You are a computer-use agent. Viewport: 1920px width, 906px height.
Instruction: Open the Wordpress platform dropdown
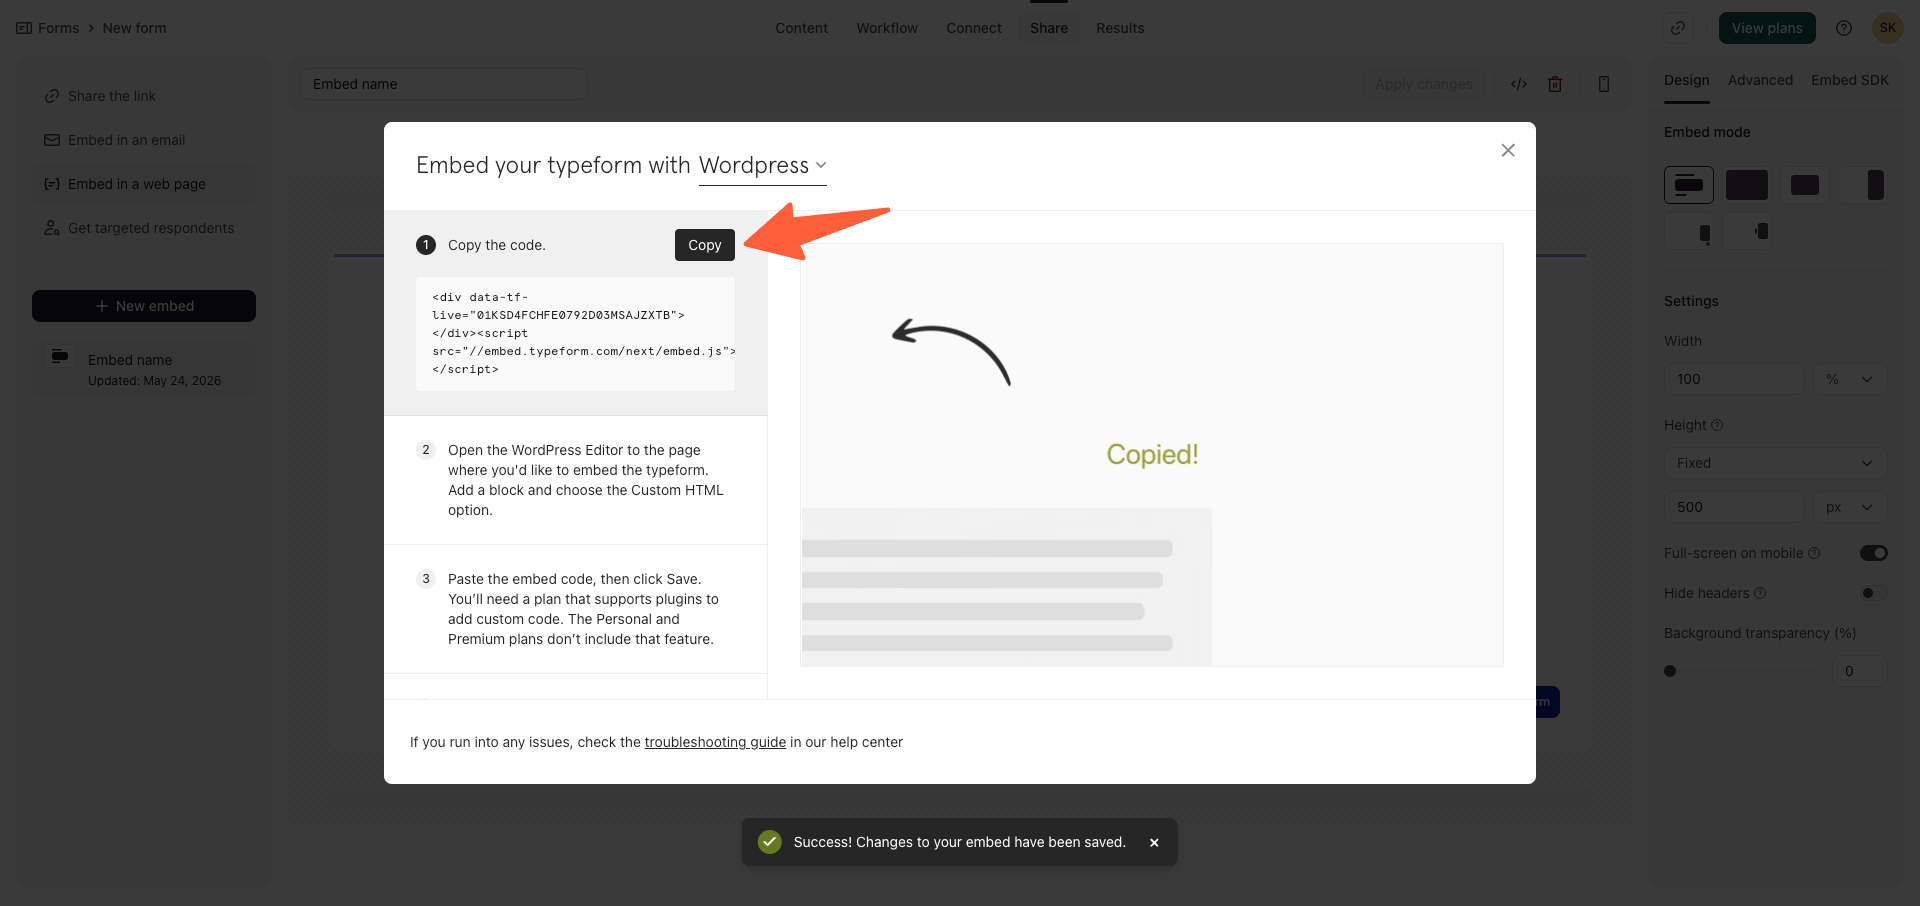(x=763, y=166)
